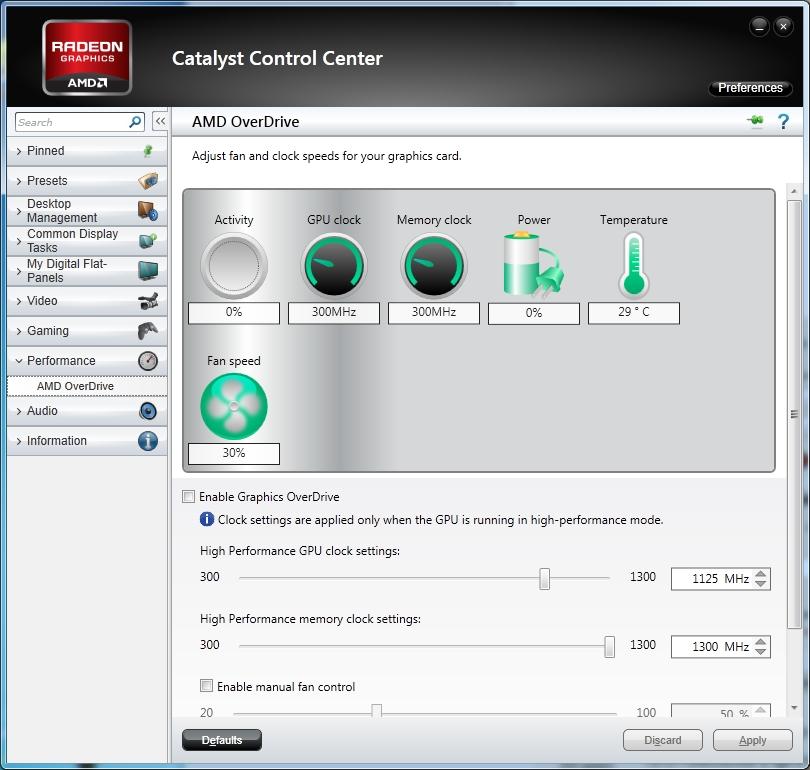Click the 0% Power value box

click(x=534, y=313)
